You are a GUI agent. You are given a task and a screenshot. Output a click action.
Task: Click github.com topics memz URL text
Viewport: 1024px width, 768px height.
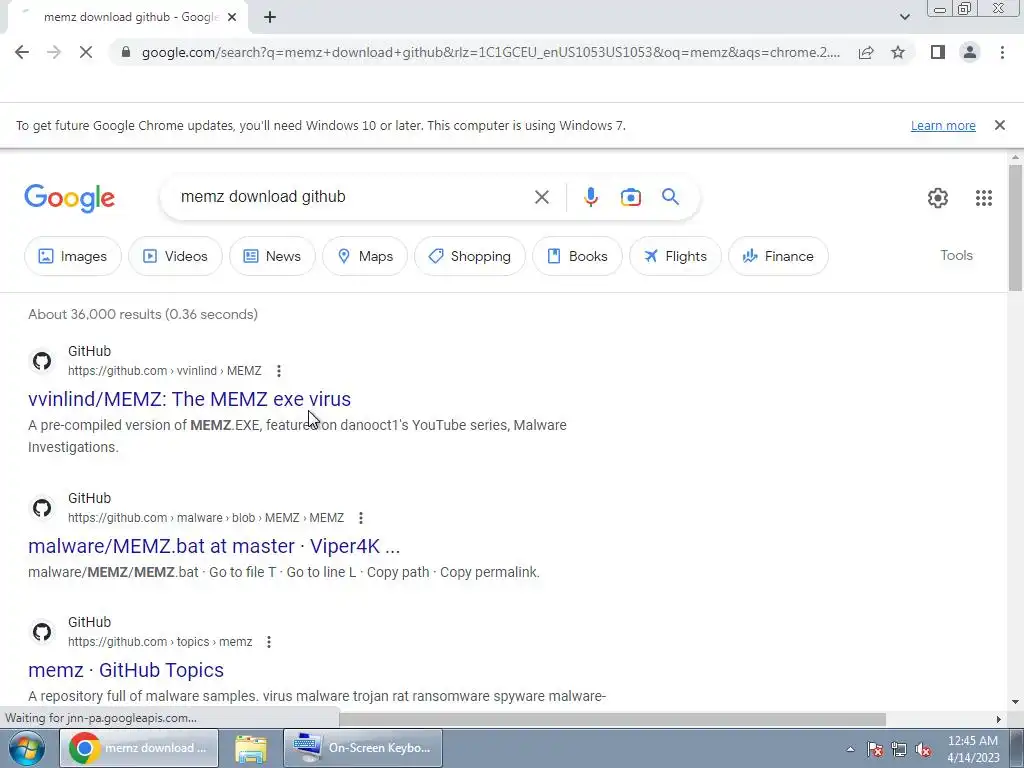tap(160, 642)
